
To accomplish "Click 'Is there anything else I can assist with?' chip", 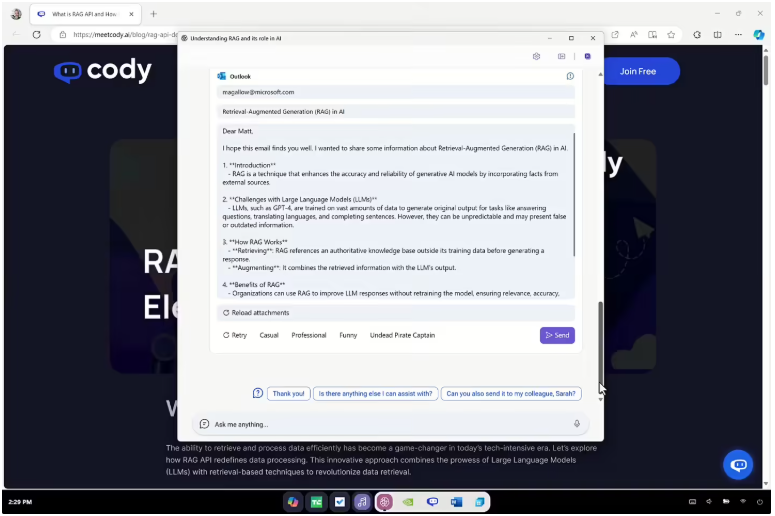I will click(375, 393).
